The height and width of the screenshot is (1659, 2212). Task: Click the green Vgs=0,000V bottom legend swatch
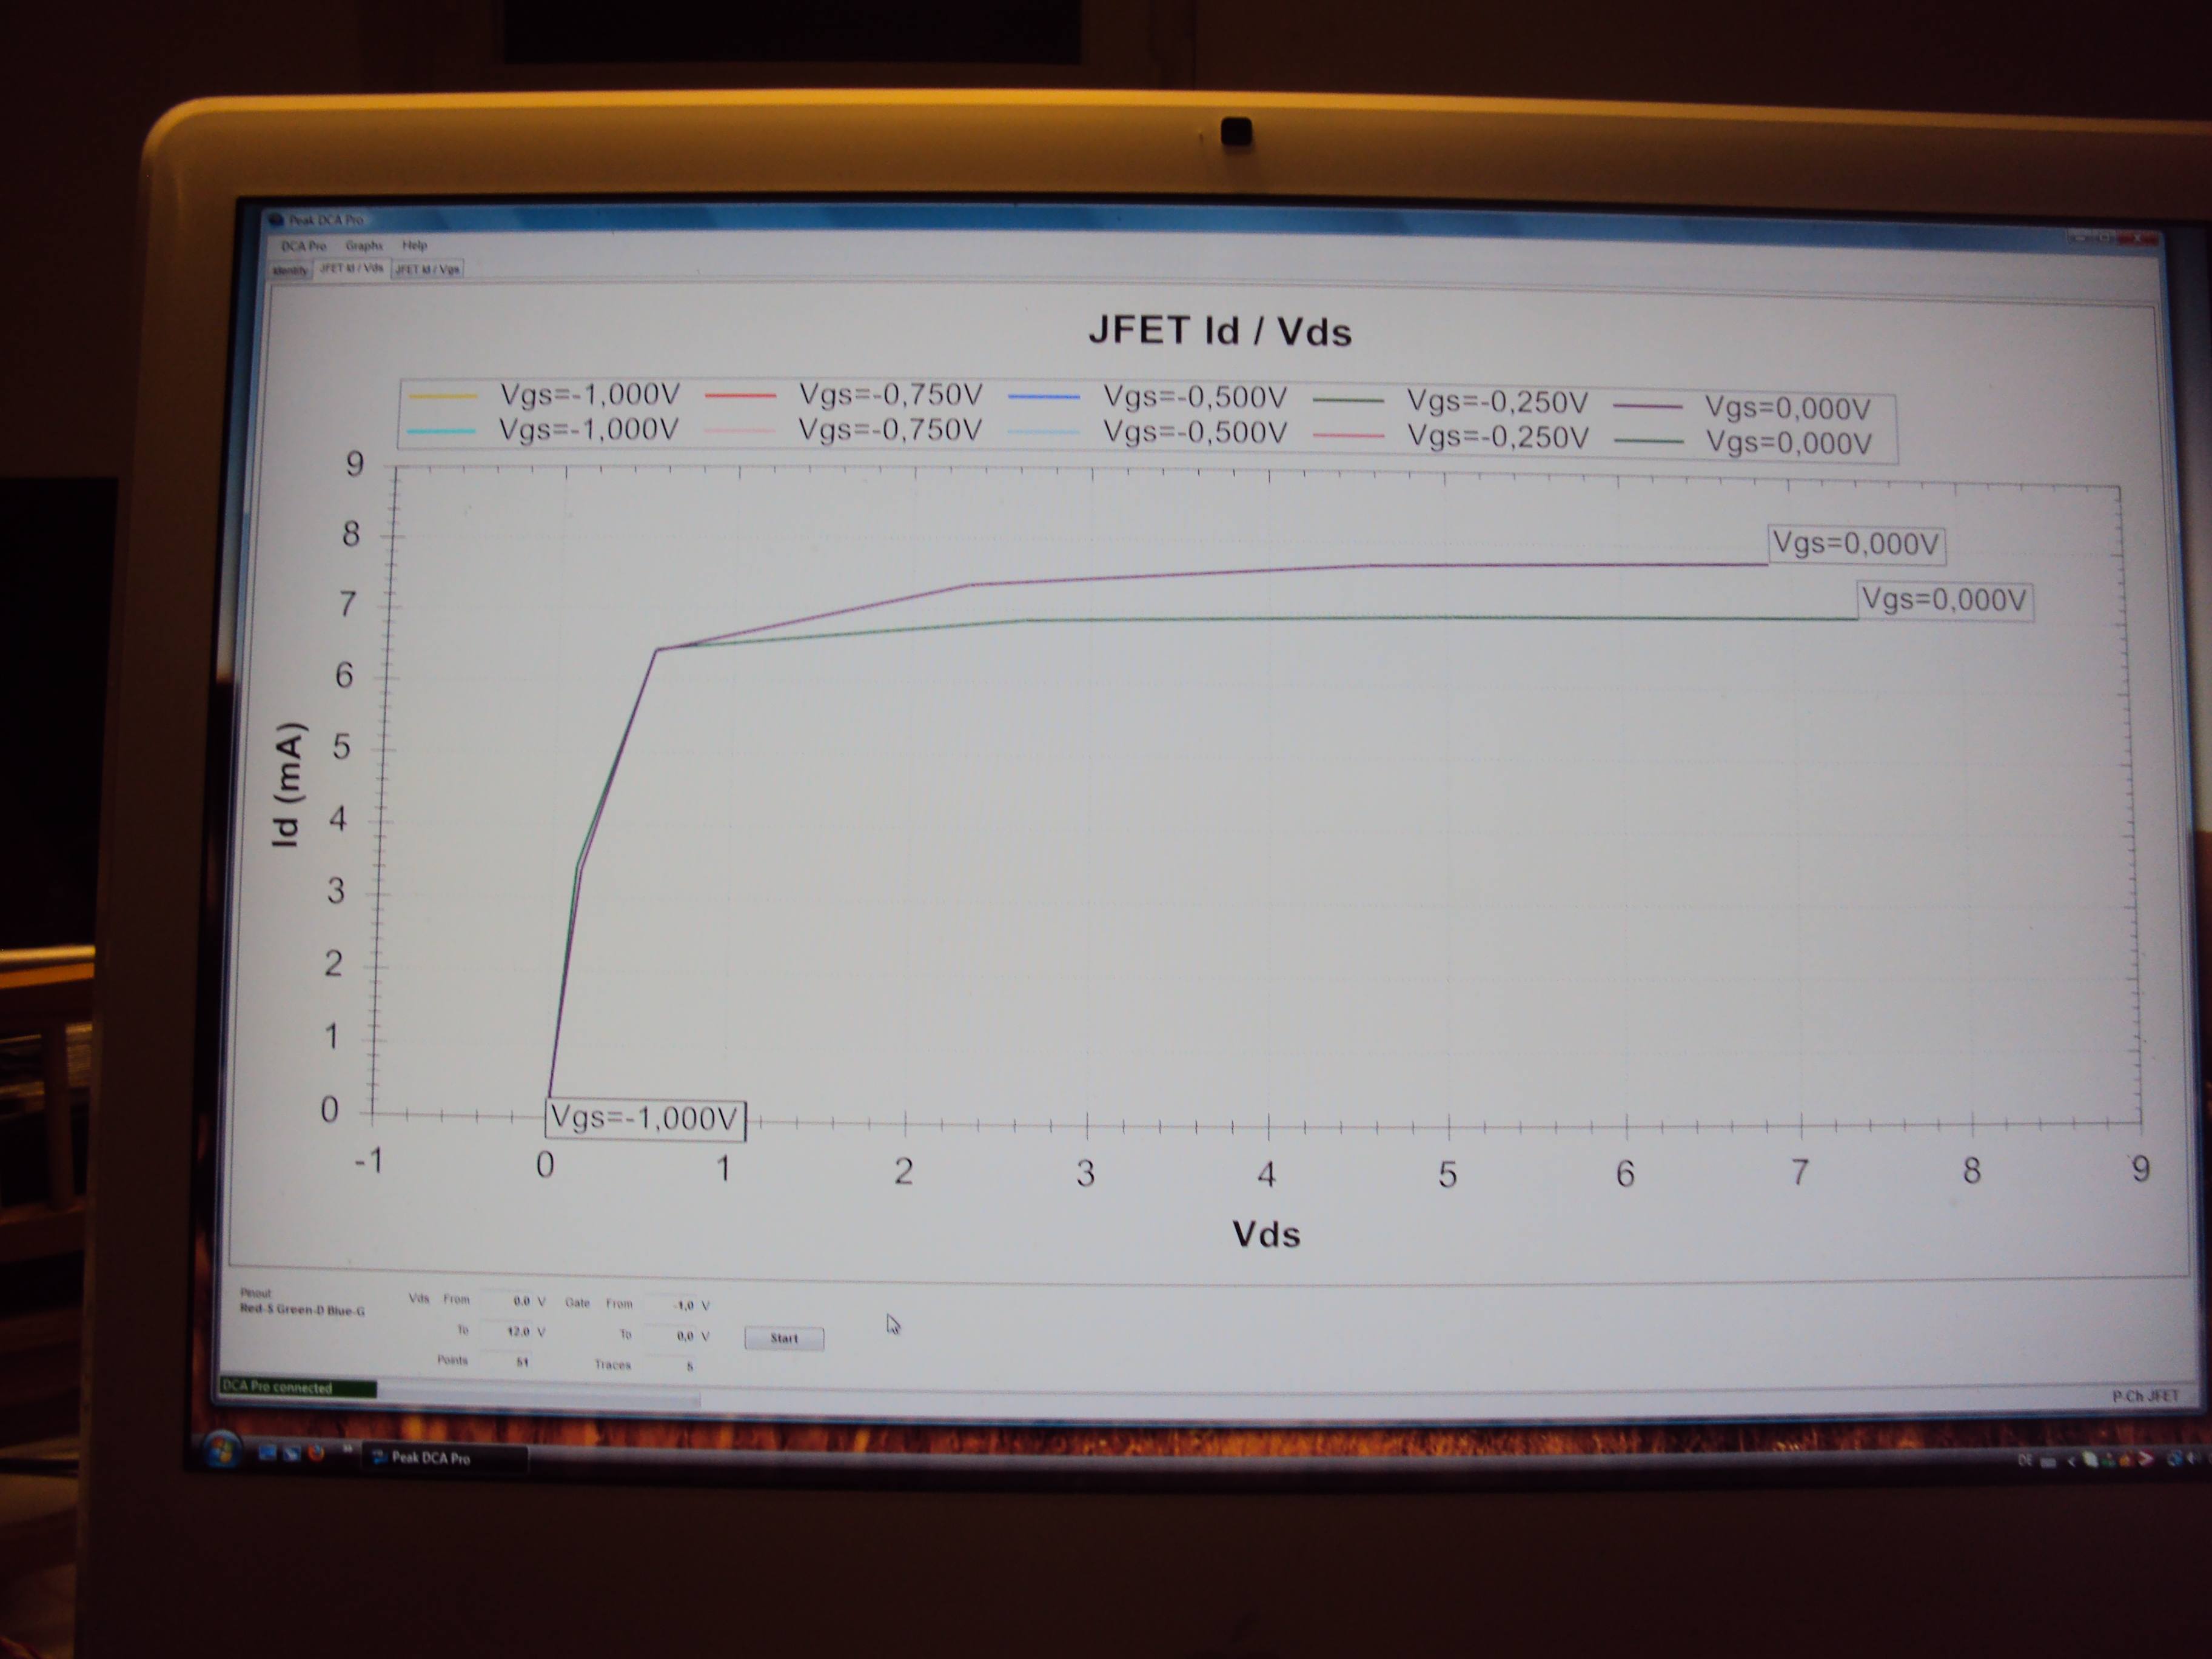pos(1648,441)
